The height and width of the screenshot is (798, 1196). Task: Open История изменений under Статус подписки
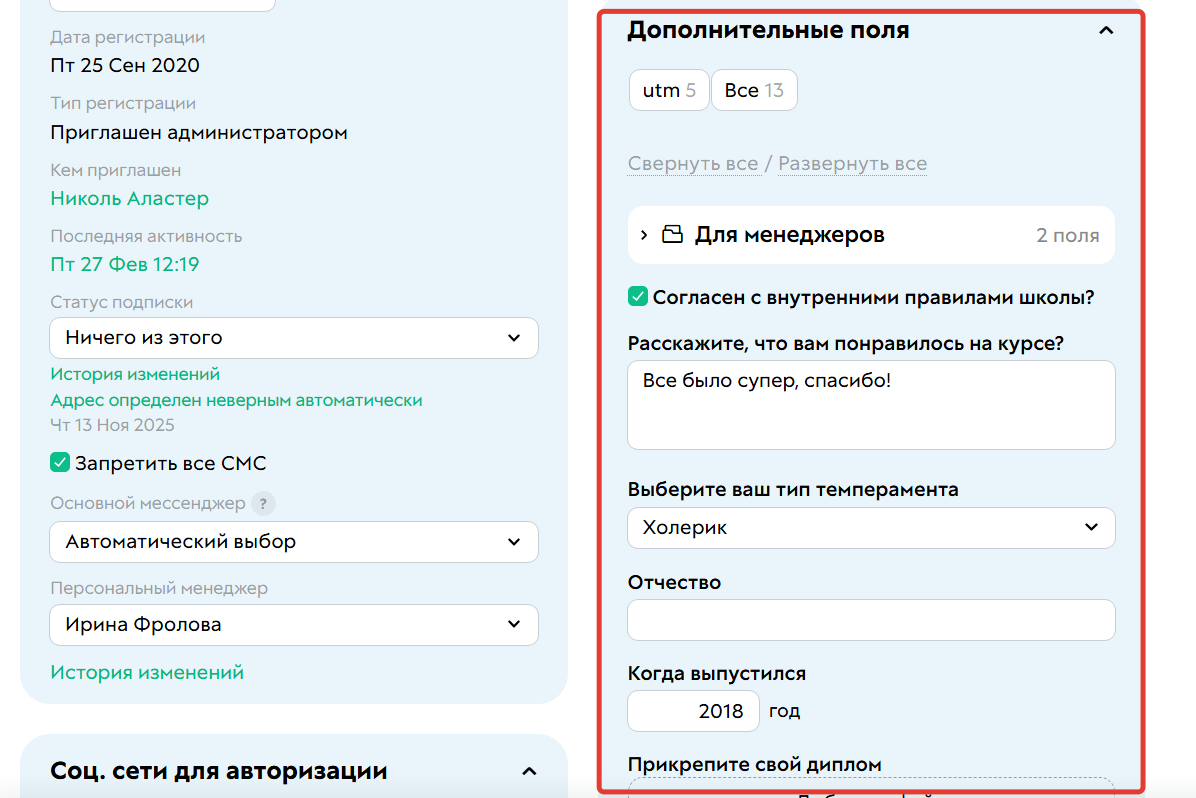point(135,374)
